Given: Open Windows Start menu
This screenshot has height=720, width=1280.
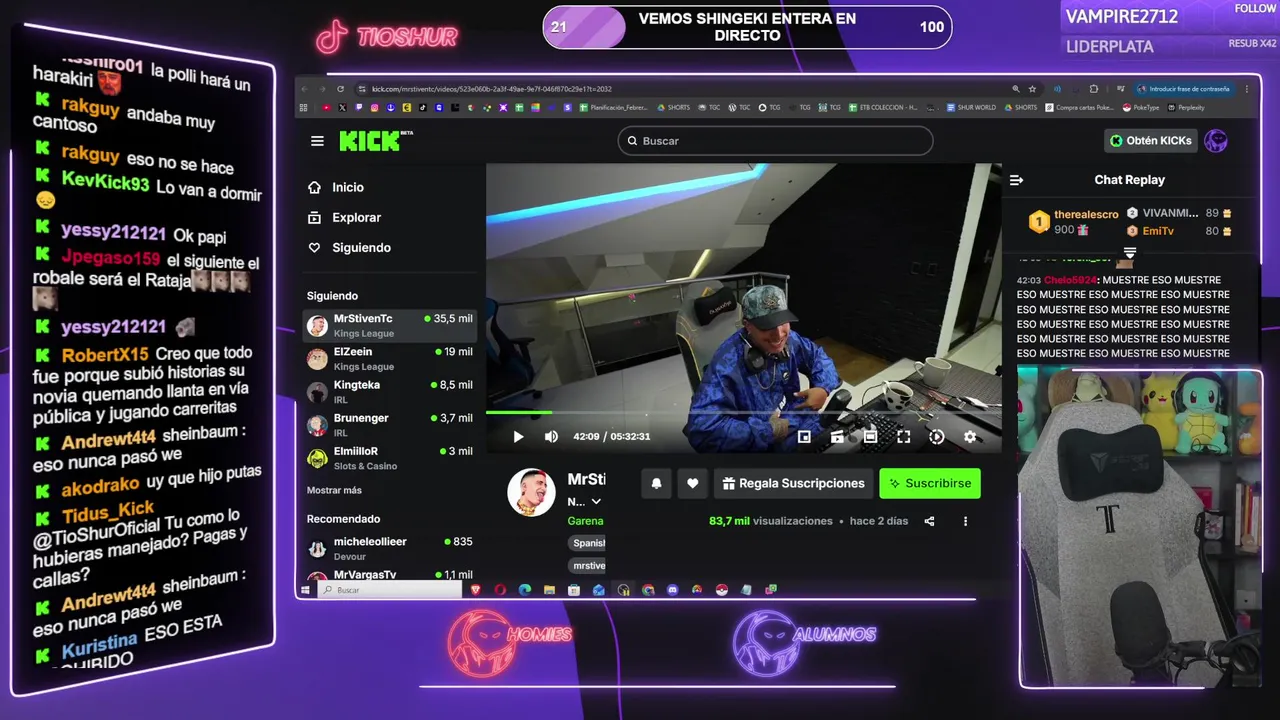Looking at the screenshot, I should [x=304, y=590].
